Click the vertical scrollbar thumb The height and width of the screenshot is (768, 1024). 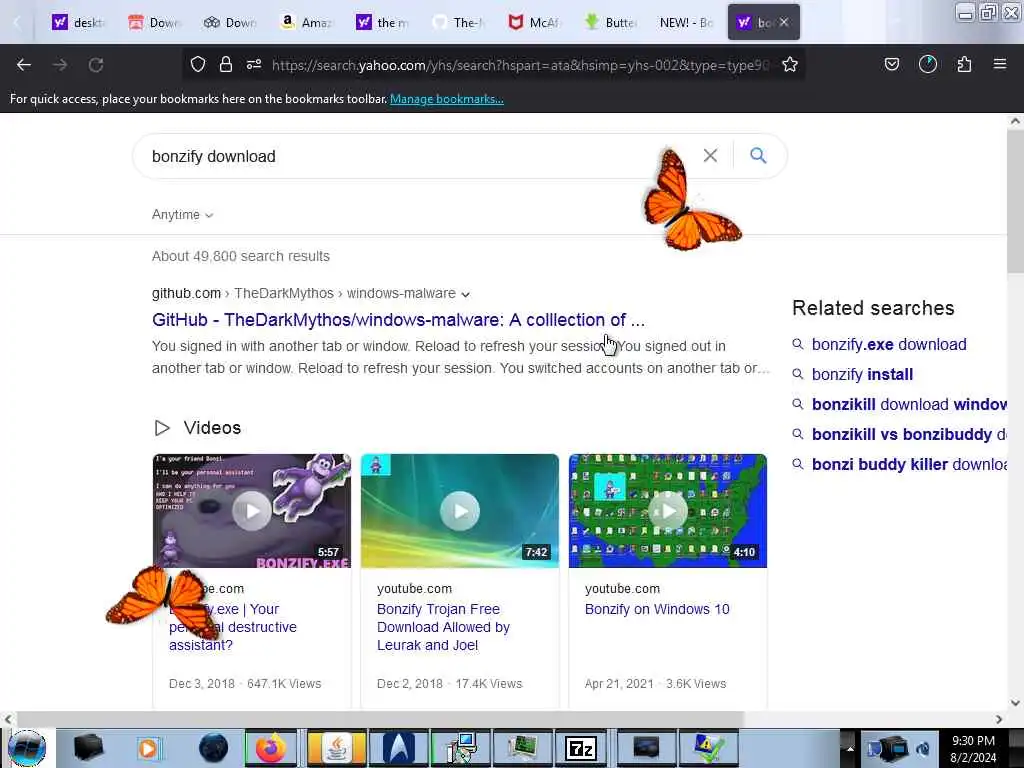tap(1015, 202)
